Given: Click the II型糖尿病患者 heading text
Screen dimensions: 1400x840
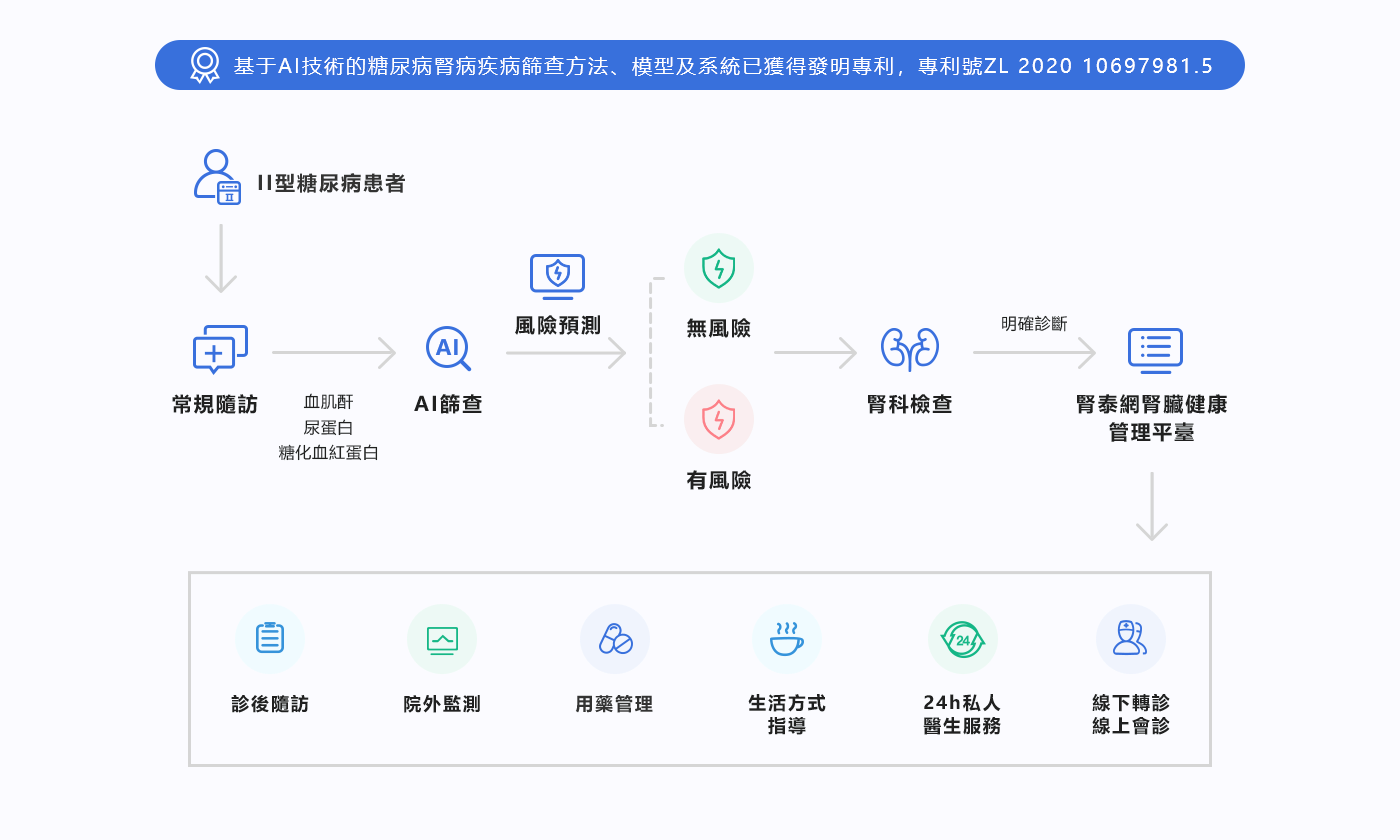Looking at the screenshot, I should pyautogui.click(x=331, y=184).
